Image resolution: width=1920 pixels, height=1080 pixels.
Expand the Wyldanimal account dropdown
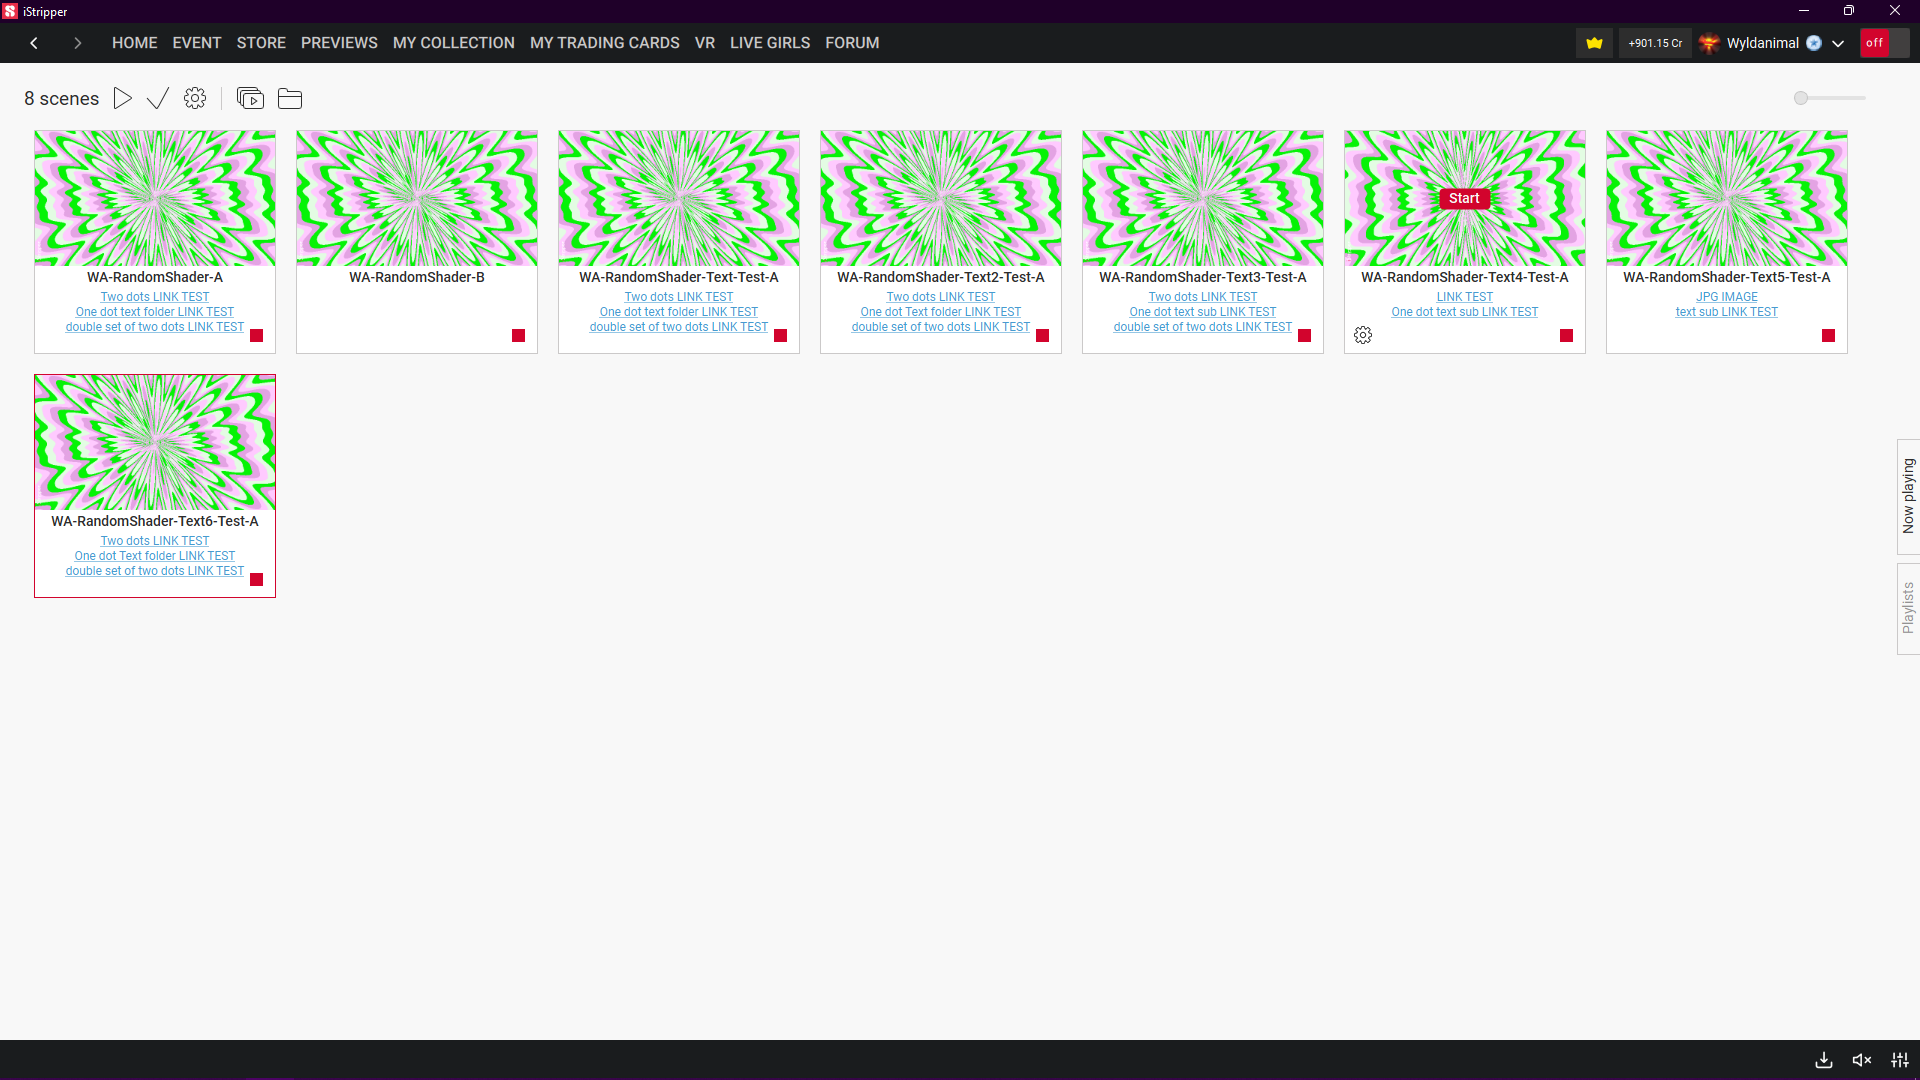point(1838,43)
